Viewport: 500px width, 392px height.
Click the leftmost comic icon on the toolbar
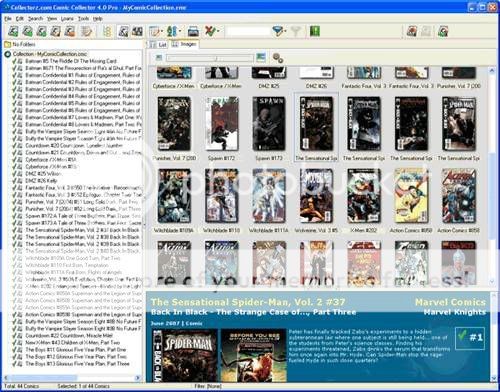[x=13, y=31]
